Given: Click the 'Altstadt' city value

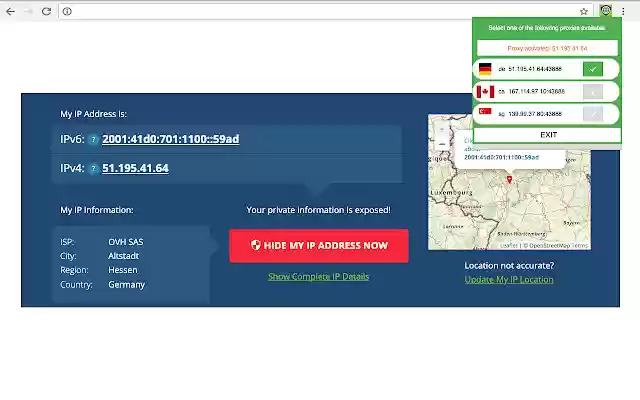Looking at the screenshot, I should (123, 256).
